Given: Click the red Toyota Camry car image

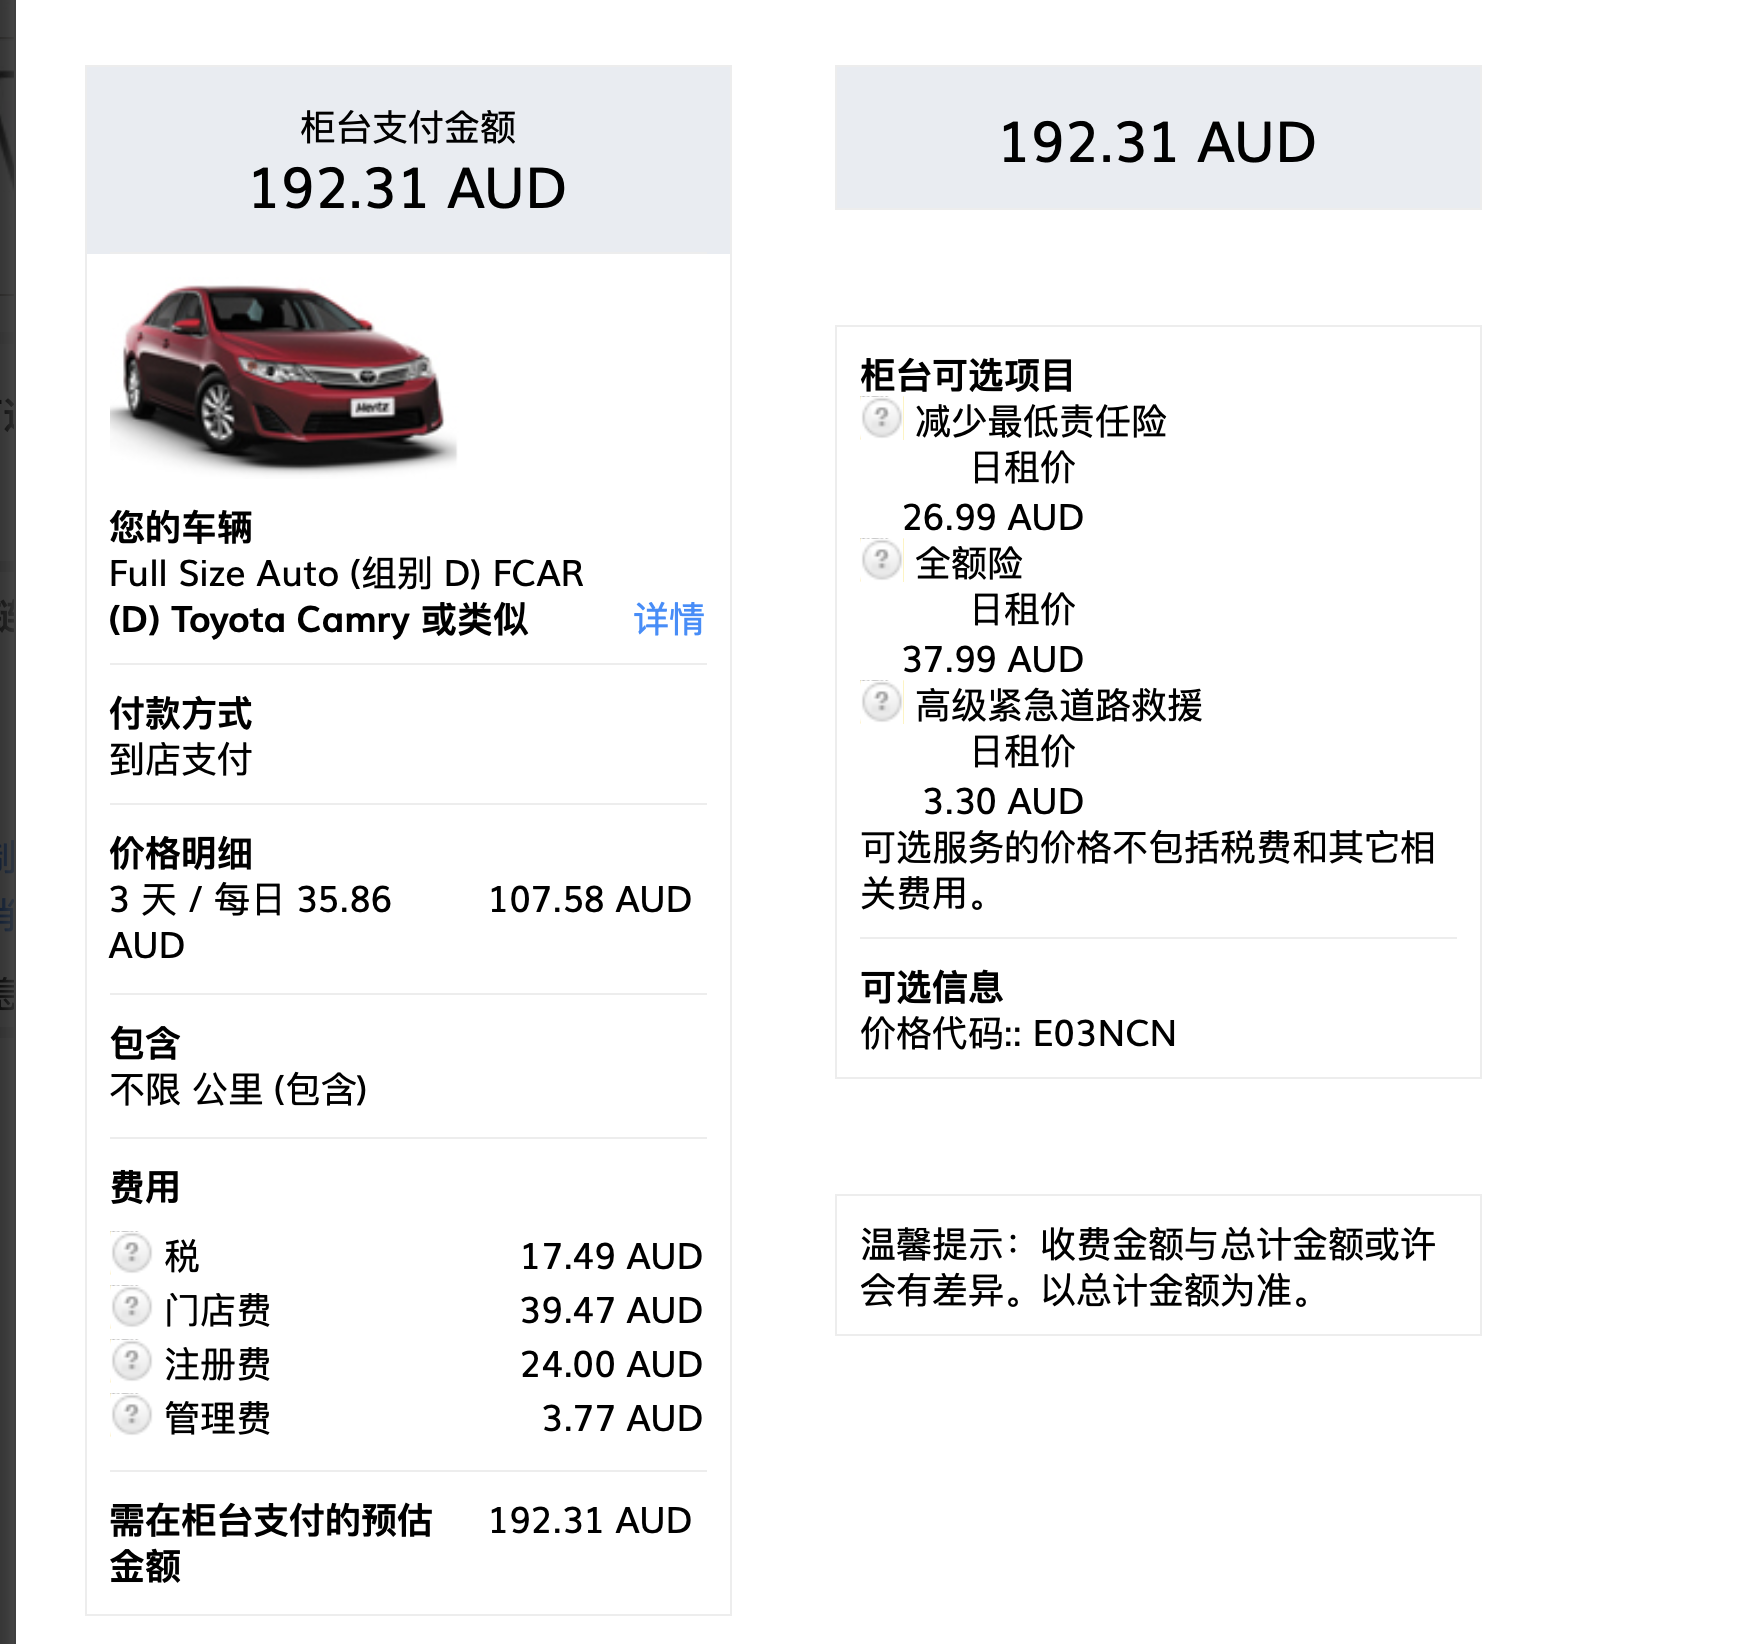Looking at the screenshot, I should click(x=283, y=372).
